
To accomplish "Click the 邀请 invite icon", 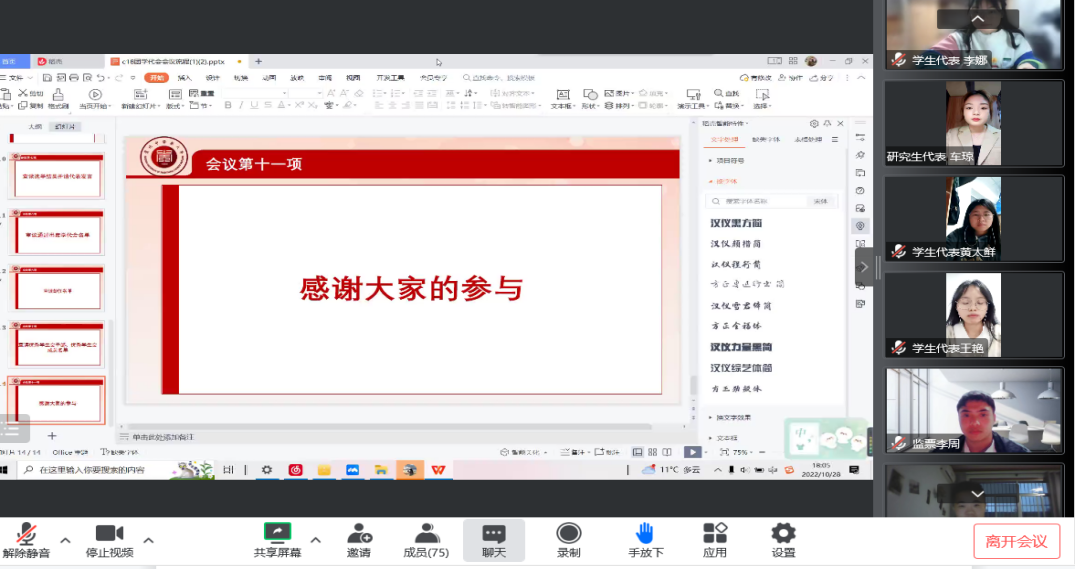I will point(359,534).
